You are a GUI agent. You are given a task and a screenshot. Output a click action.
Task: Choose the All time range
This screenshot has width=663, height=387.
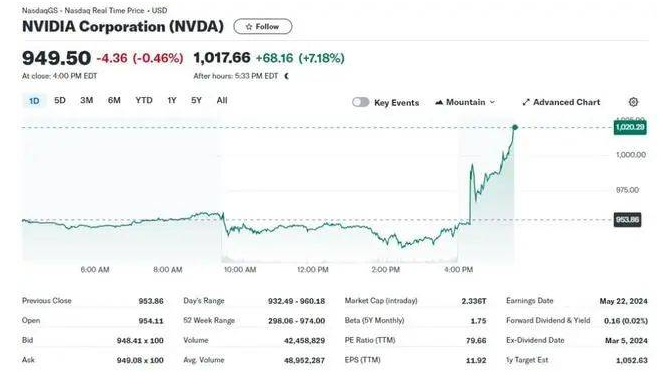coord(222,100)
